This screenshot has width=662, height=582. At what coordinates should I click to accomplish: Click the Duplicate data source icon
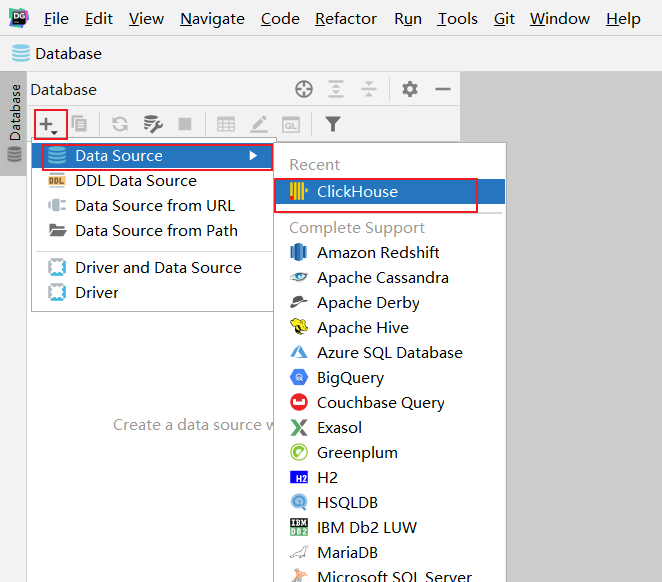coord(79,124)
